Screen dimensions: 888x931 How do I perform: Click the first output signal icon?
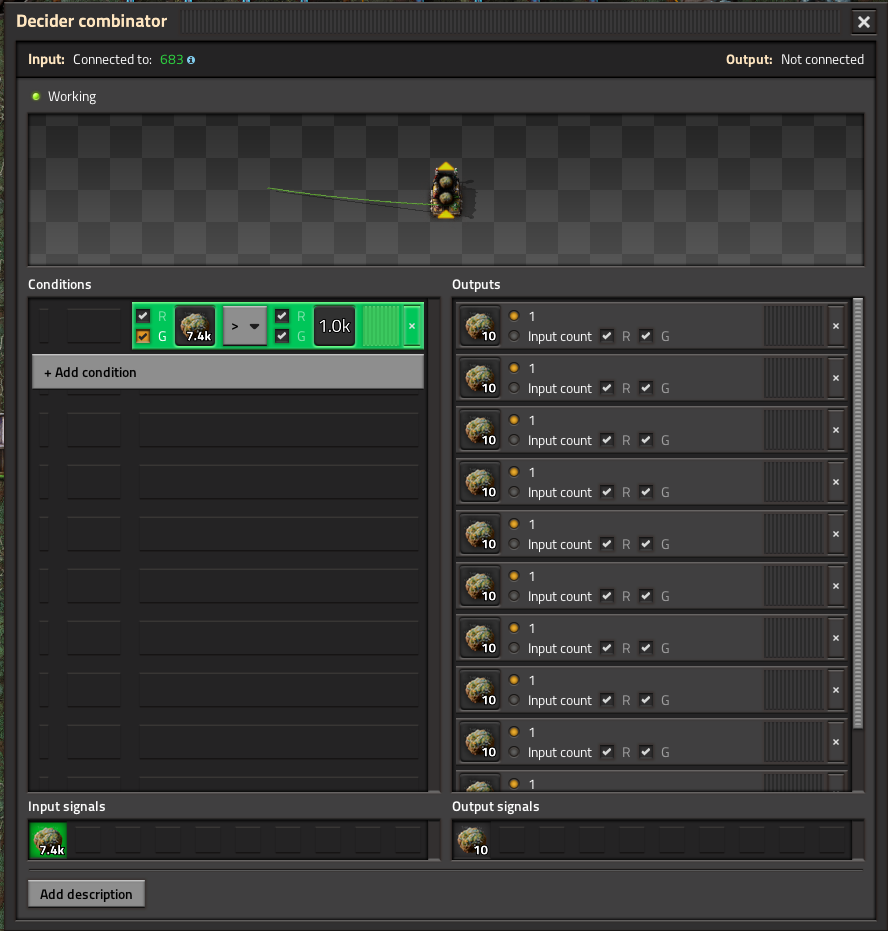480,326
